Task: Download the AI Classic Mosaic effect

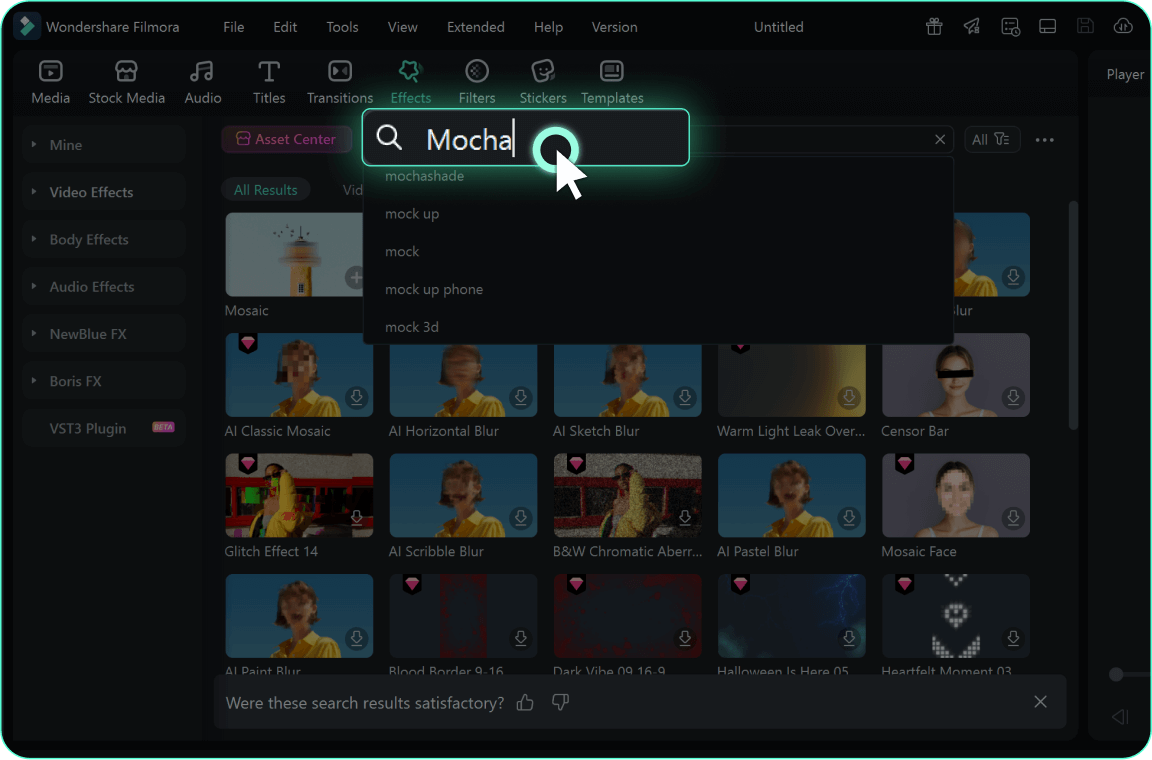Action: [356, 398]
